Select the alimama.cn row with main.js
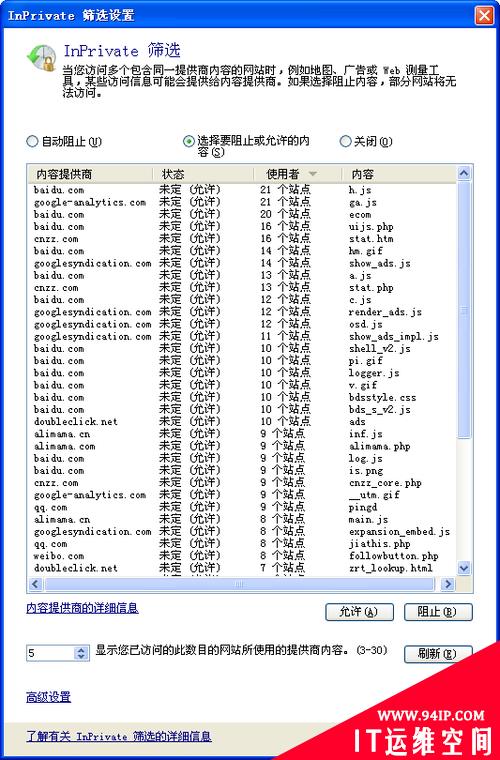The height and width of the screenshot is (760, 500). (x=242, y=520)
